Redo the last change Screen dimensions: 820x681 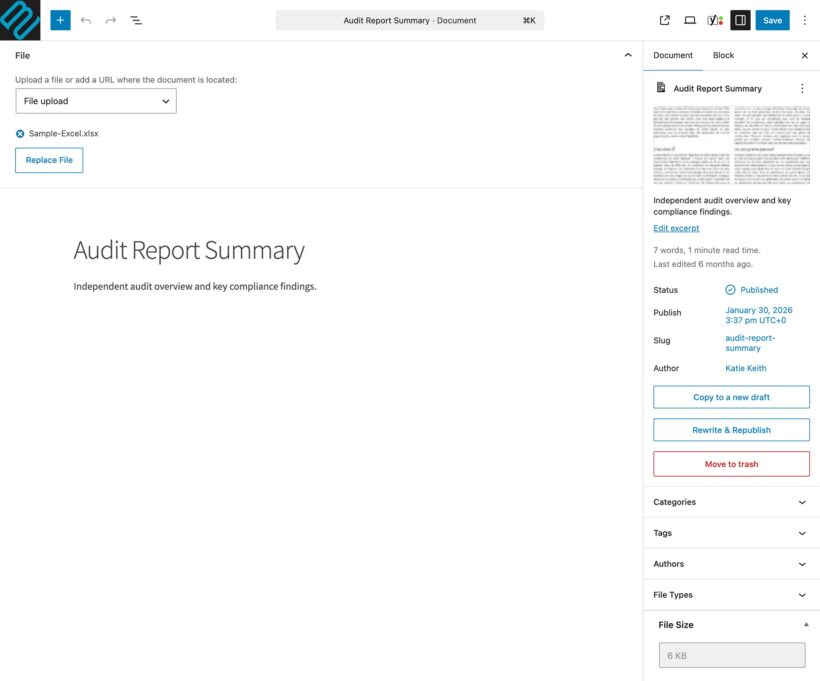[111, 20]
